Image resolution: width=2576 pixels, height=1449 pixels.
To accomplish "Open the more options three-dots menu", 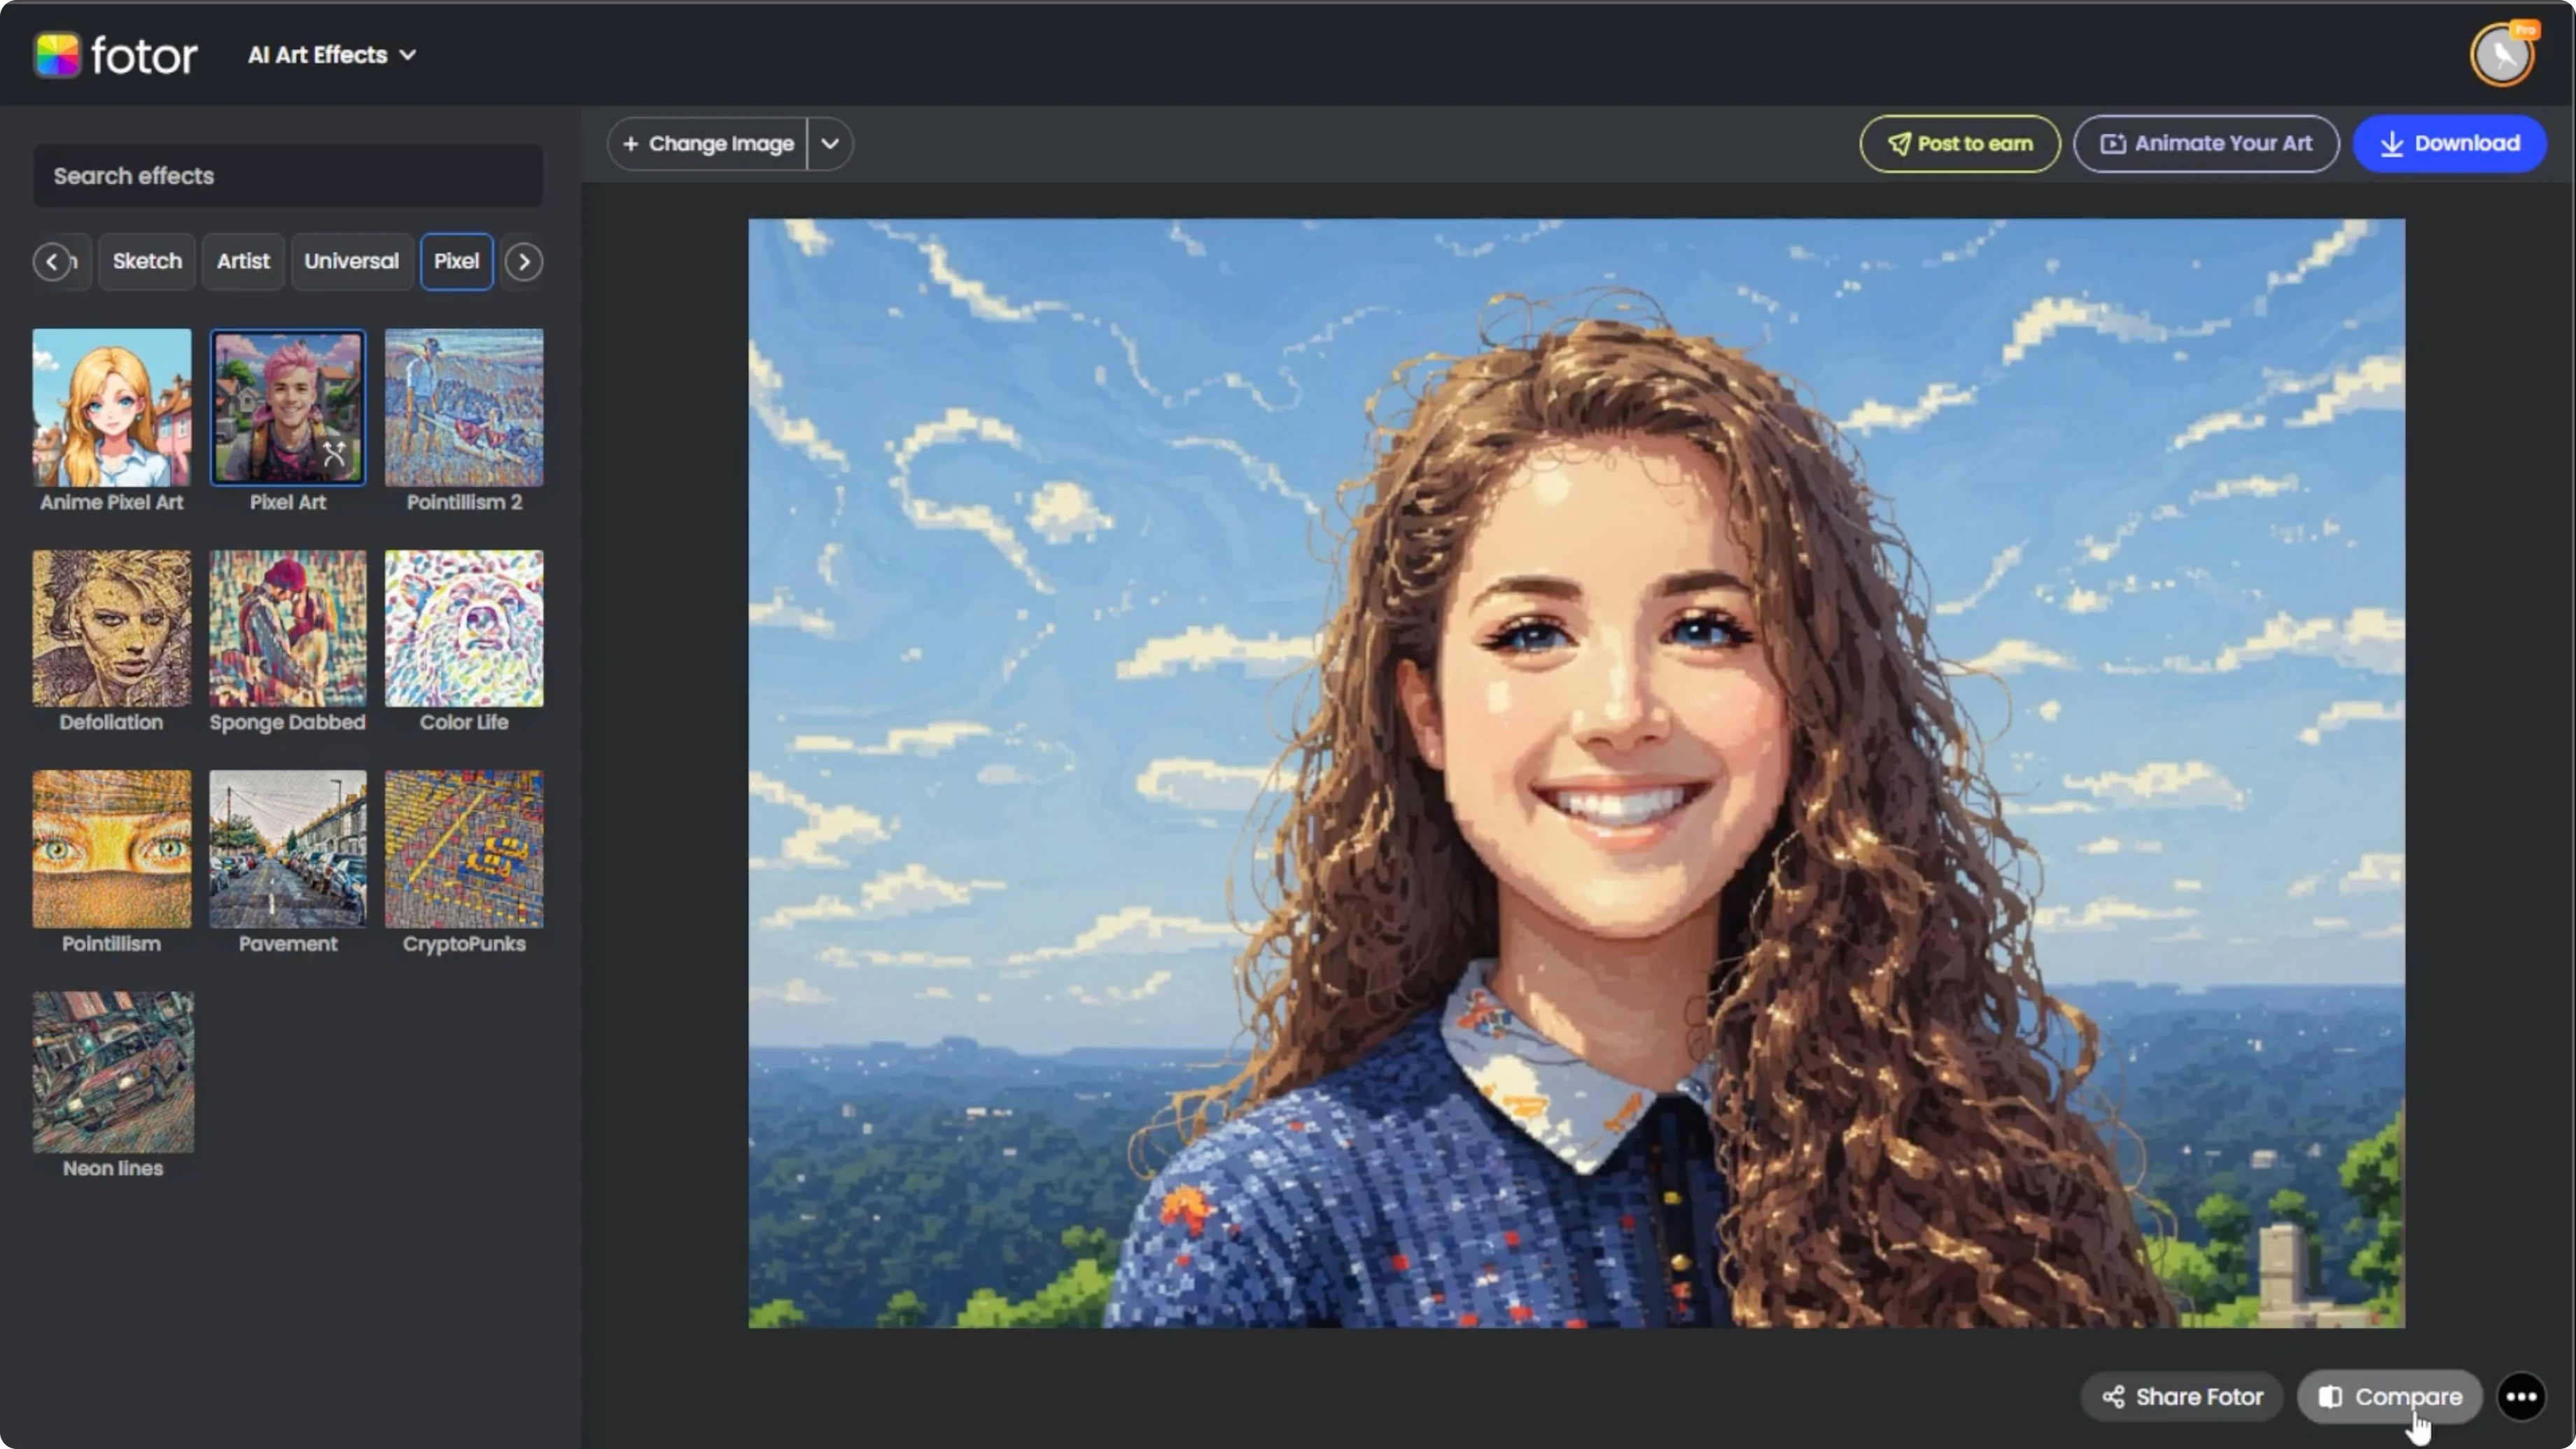I will point(2521,1398).
